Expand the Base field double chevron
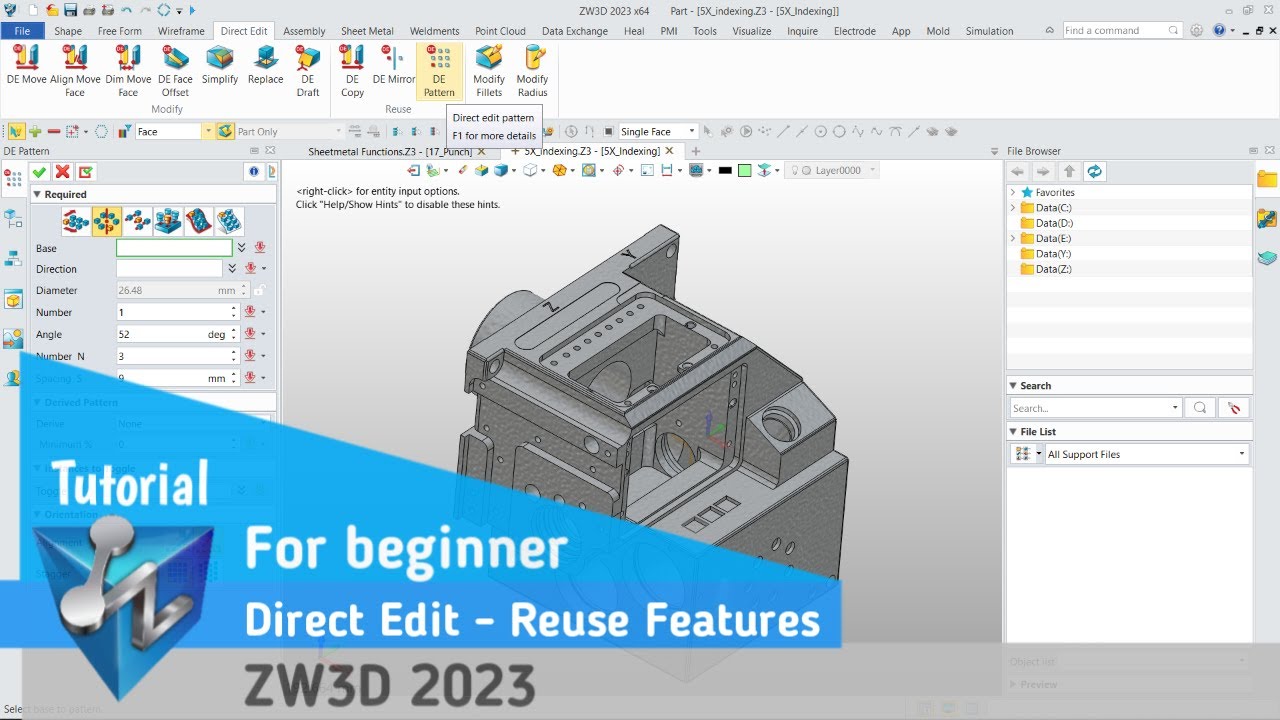Image resolution: width=1280 pixels, height=720 pixels. tap(241, 248)
